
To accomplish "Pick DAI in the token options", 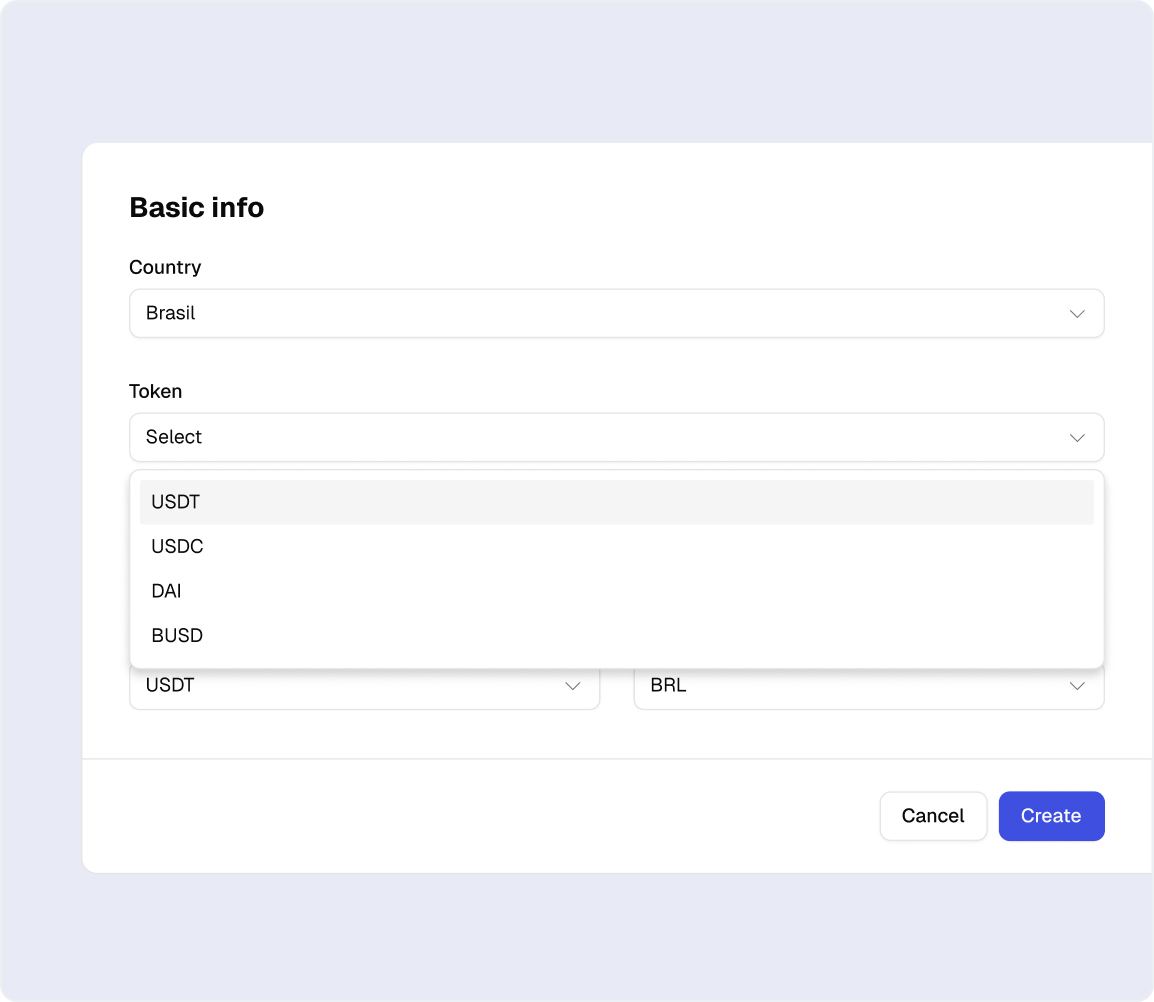I will point(616,591).
